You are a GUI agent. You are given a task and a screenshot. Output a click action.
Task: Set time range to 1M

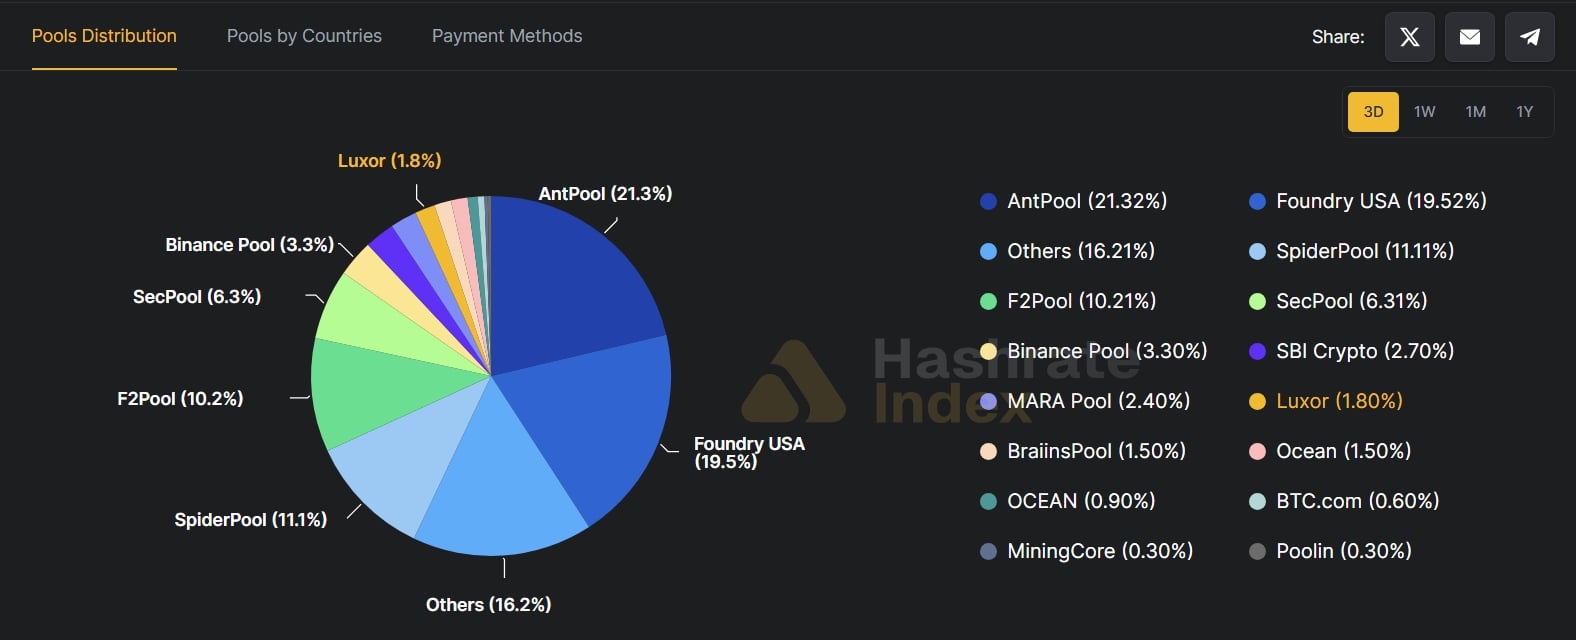click(1475, 112)
